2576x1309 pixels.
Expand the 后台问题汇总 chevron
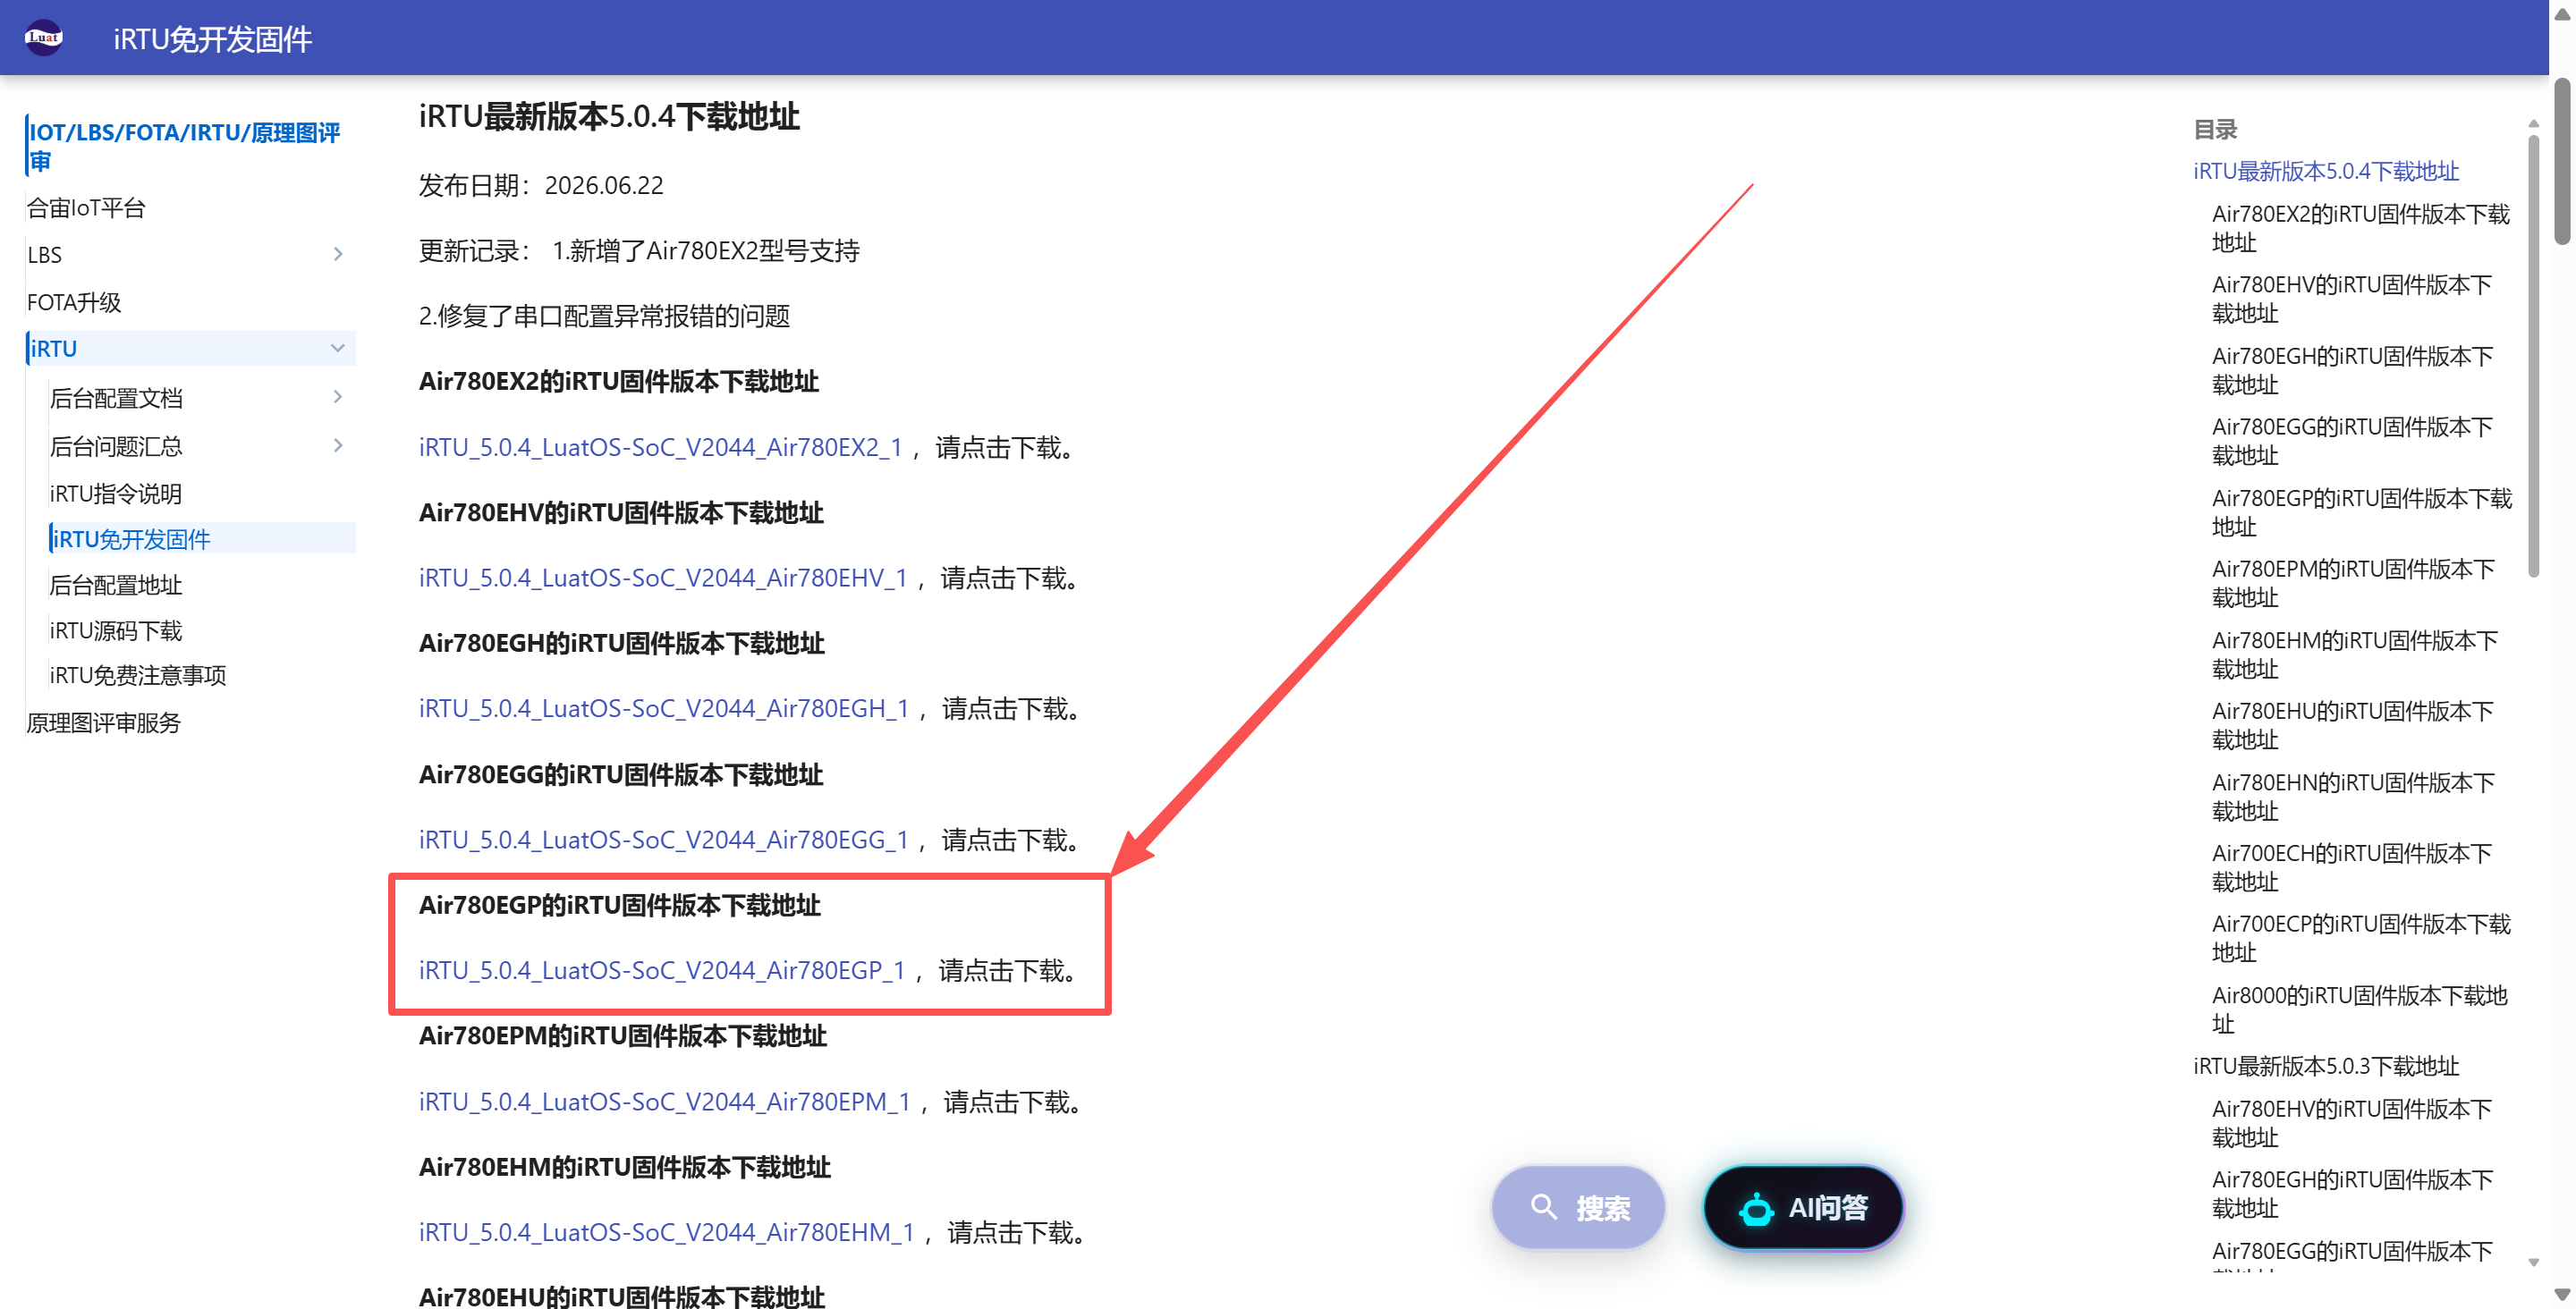pyautogui.click(x=338, y=445)
